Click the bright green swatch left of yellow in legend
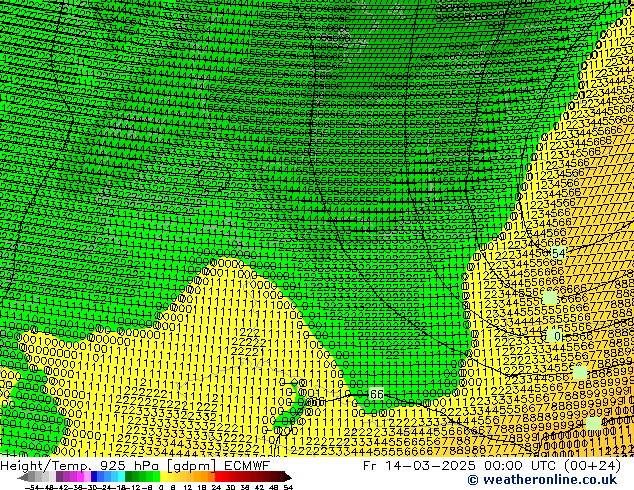 coord(156,477)
